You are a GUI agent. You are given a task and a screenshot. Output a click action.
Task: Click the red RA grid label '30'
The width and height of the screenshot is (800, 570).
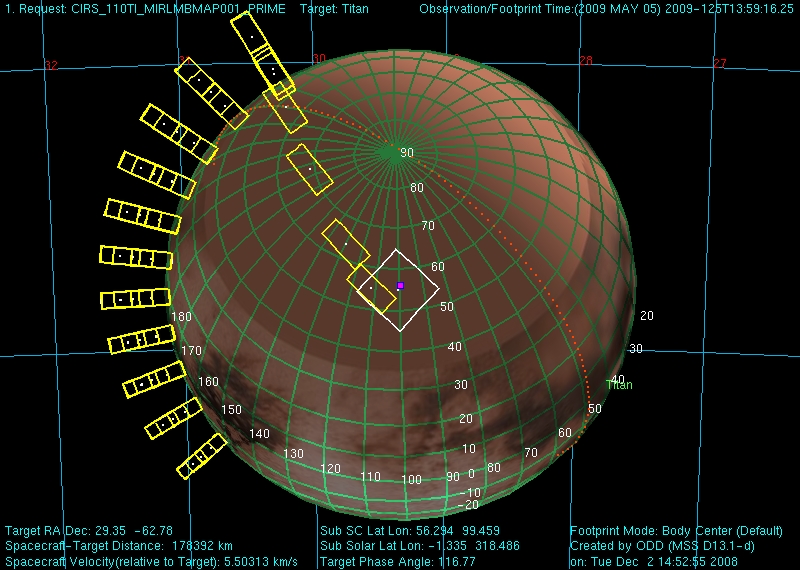tap(319, 58)
